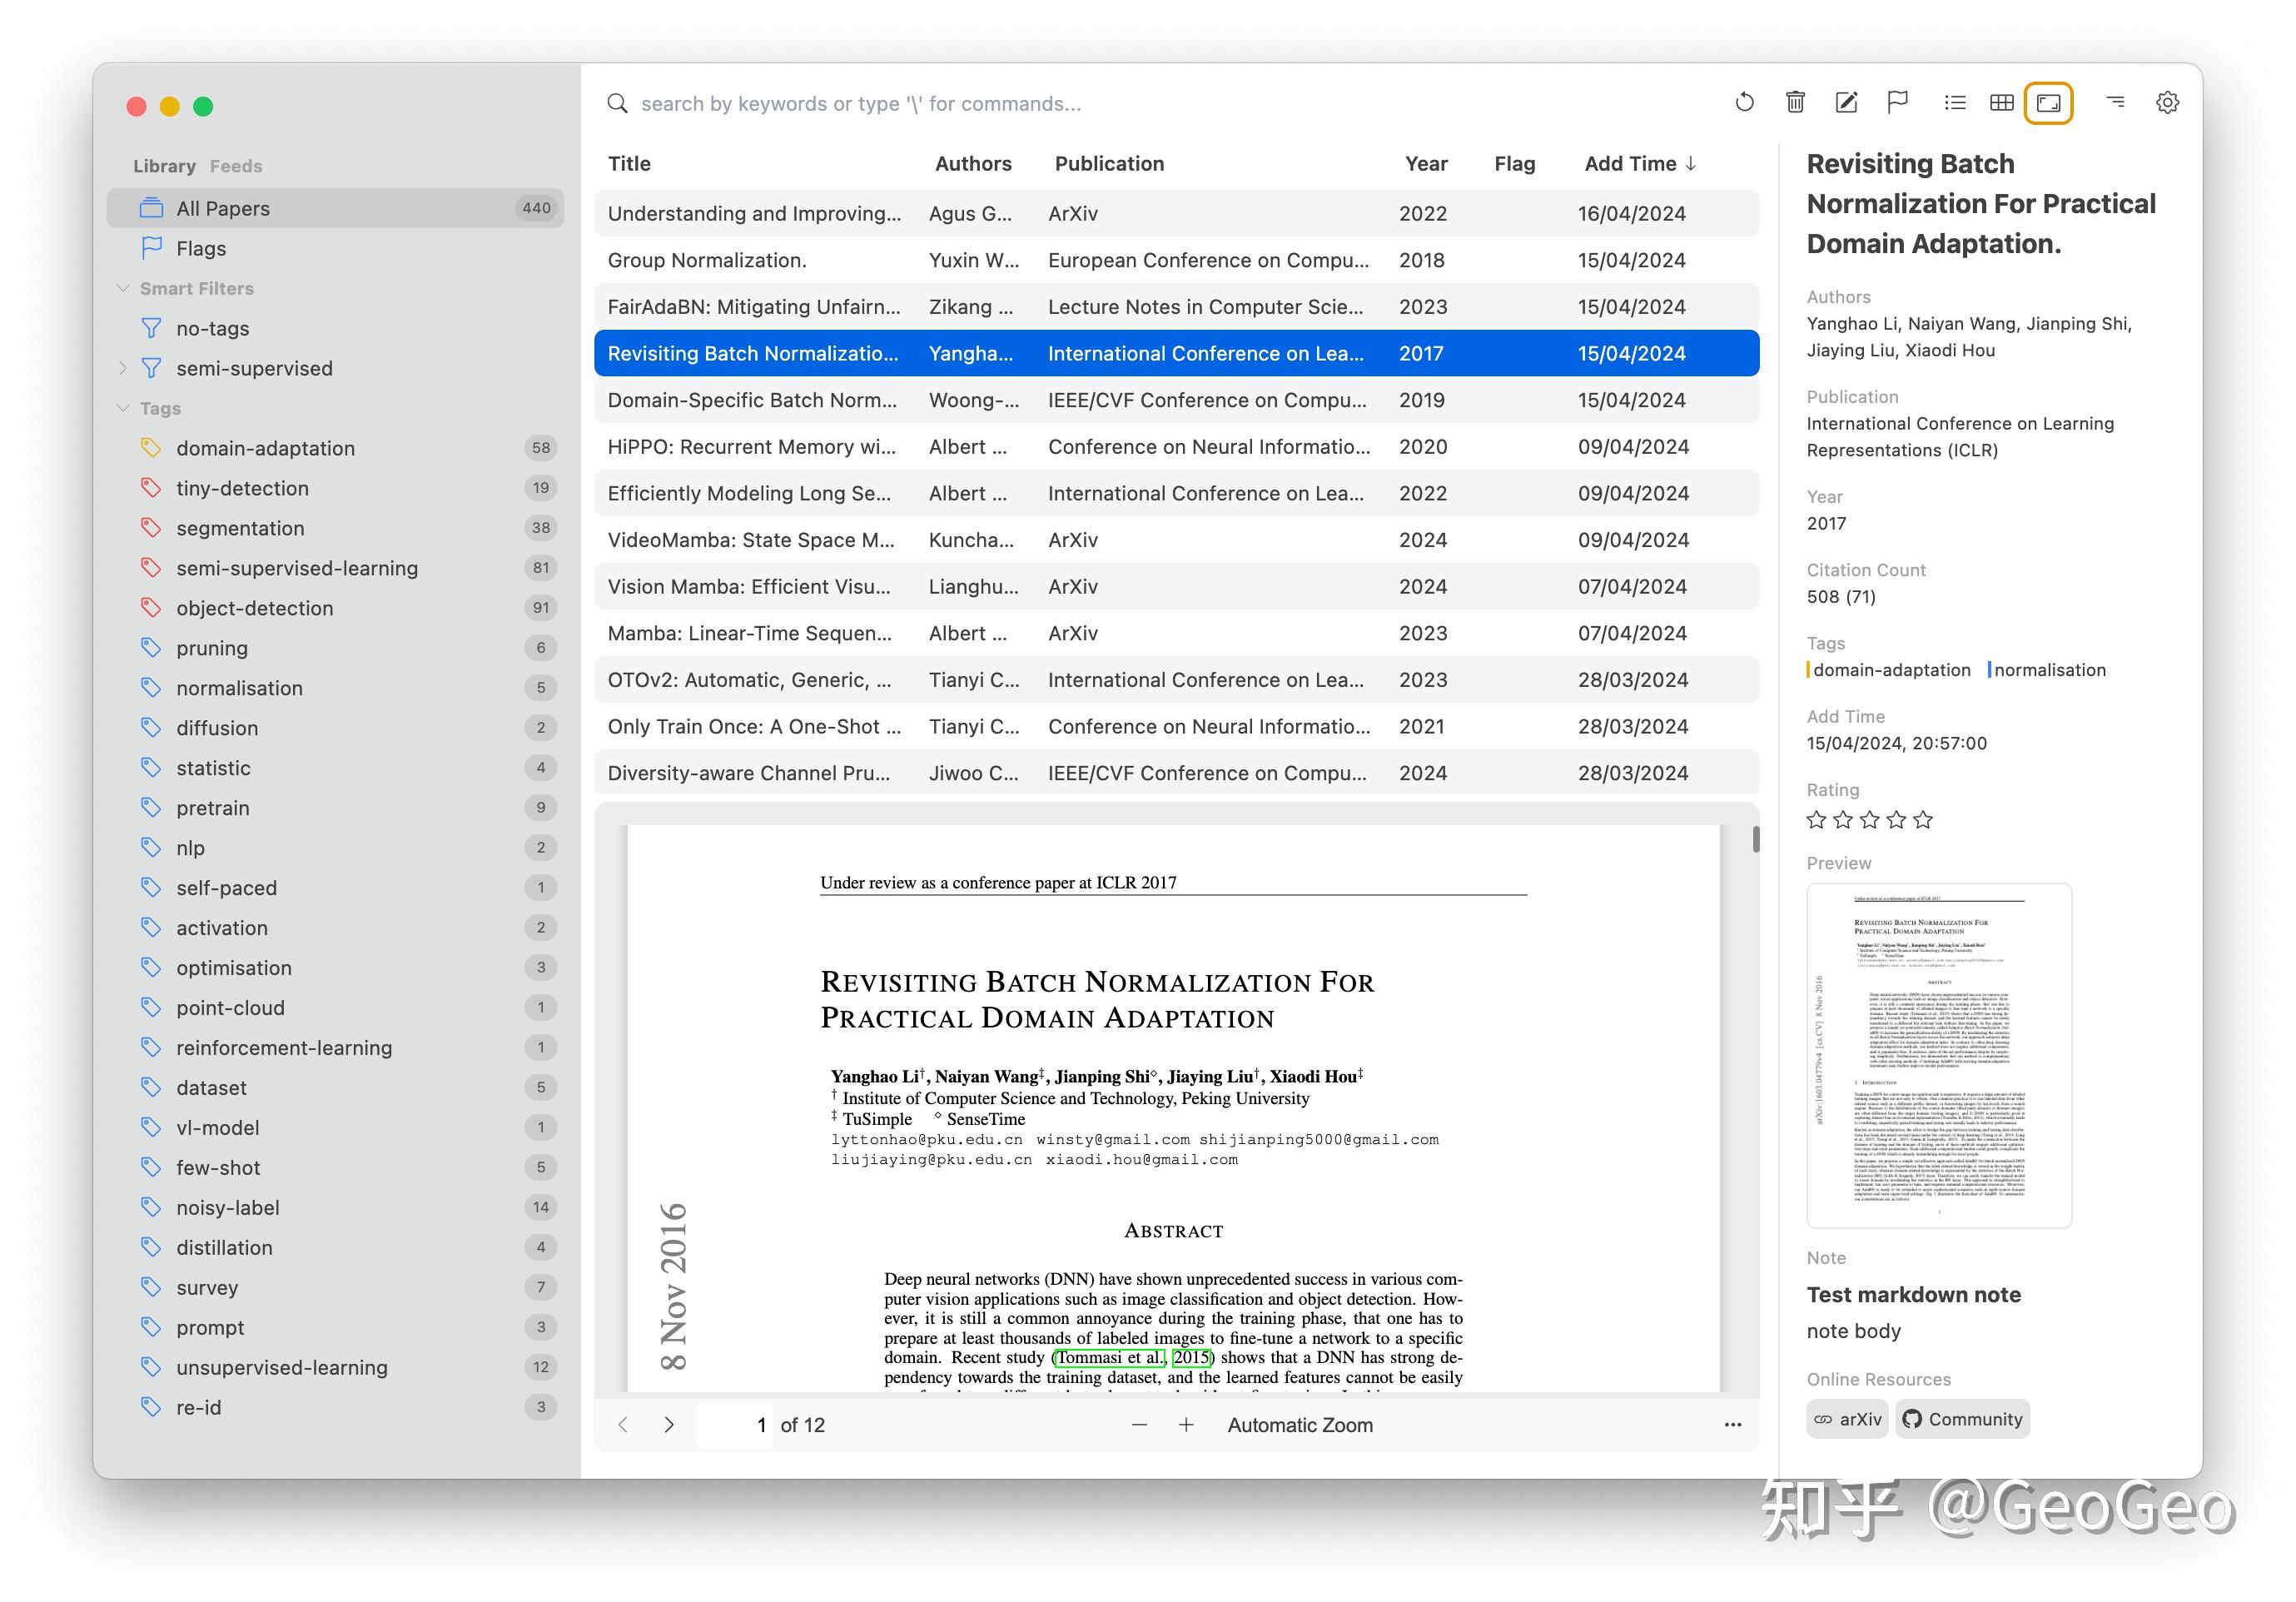The height and width of the screenshot is (1602, 2296).
Task: Toggle table-and-preview view mode
Action: pos(2048,102)
